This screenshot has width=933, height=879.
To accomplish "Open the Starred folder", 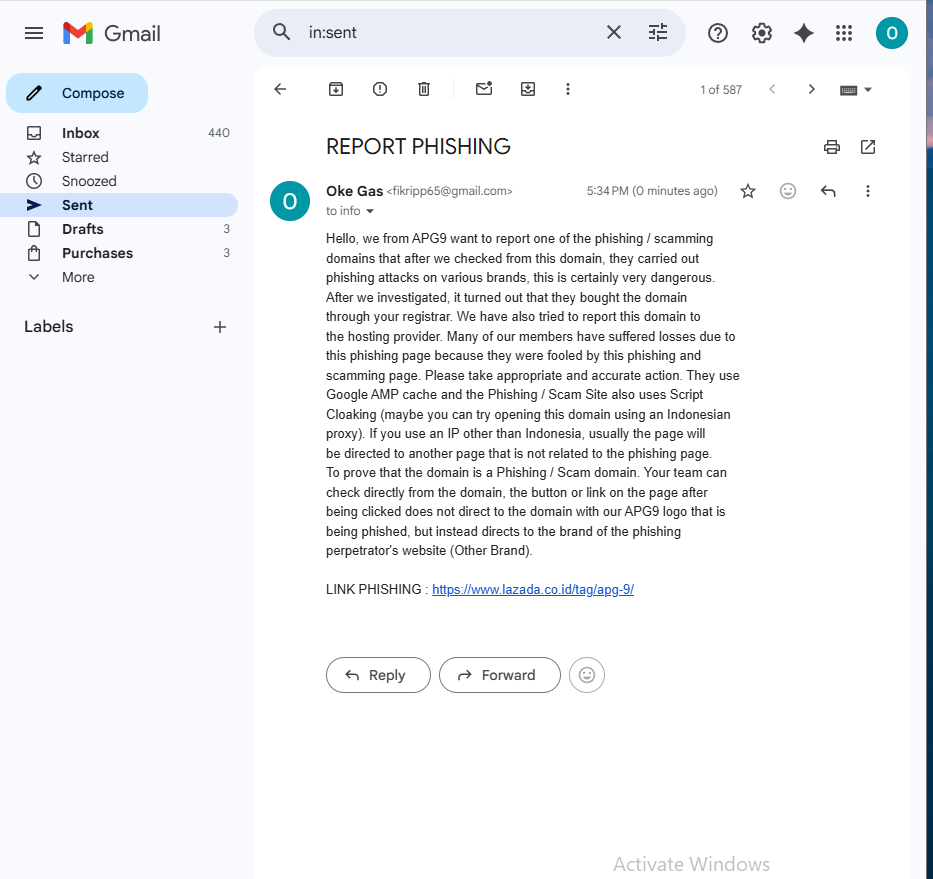I will pos(119,157).
